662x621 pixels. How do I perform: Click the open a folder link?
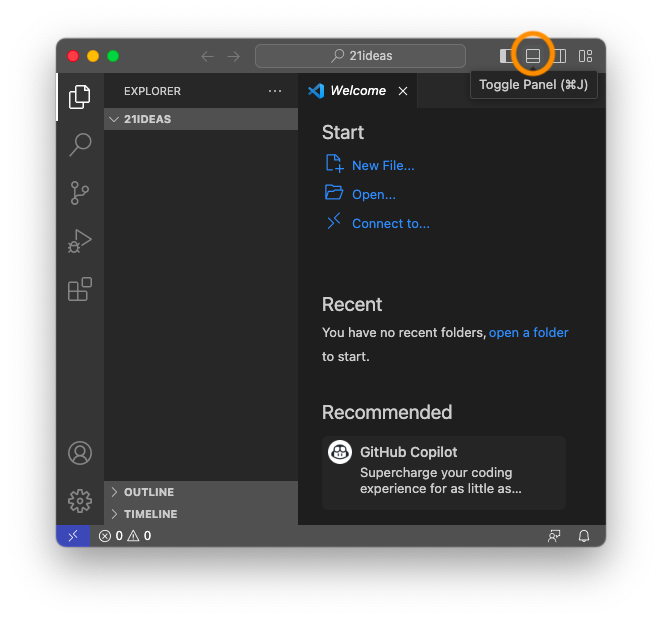pyautogui.click(x=528, y=332)
